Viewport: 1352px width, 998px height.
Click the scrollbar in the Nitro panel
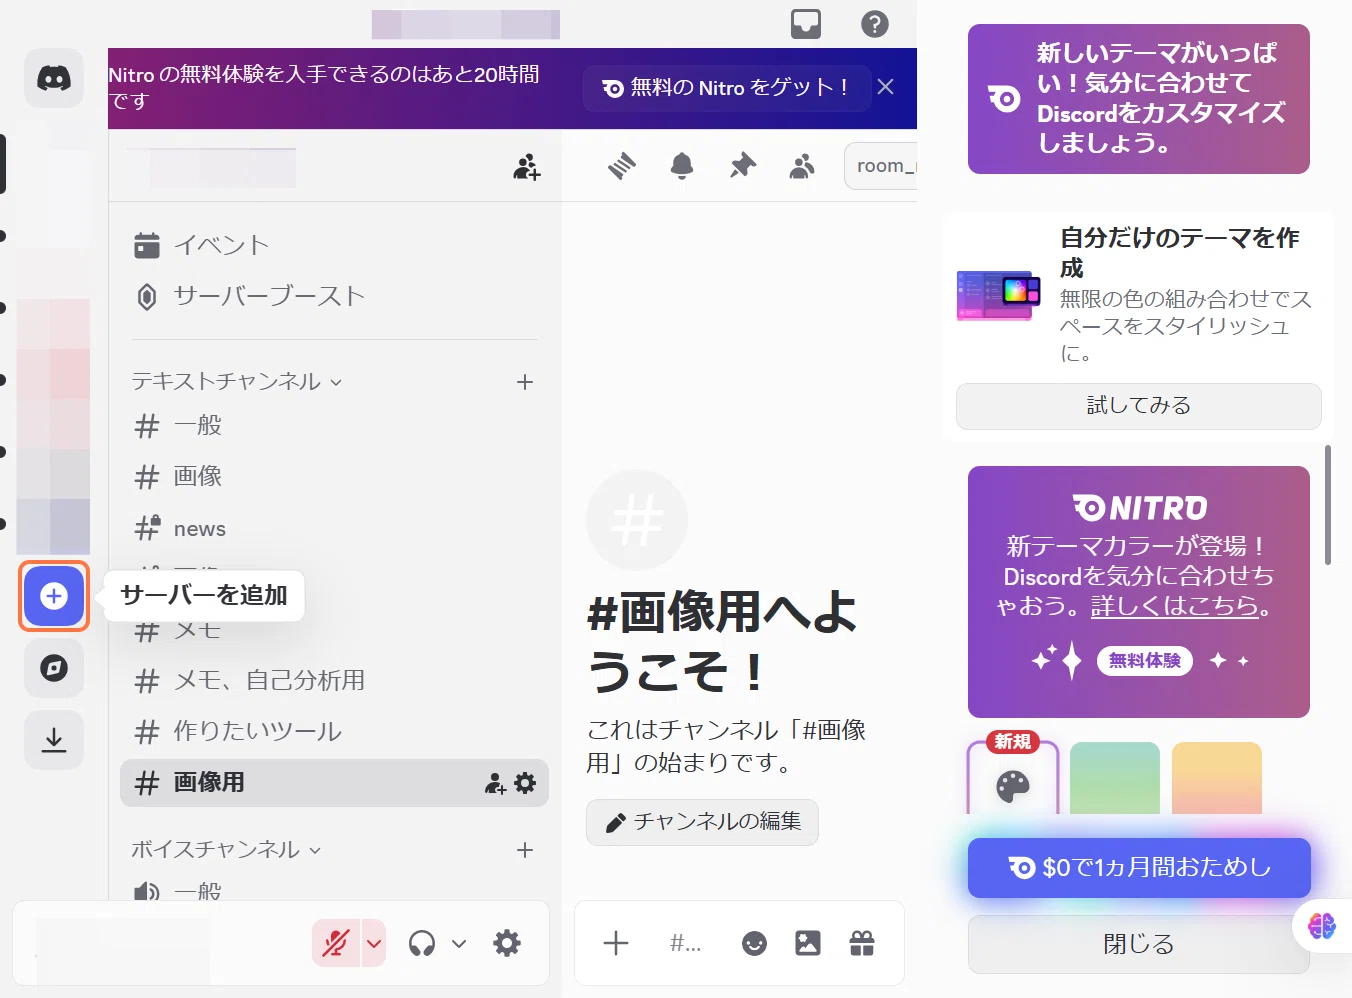coord(1328,506)
